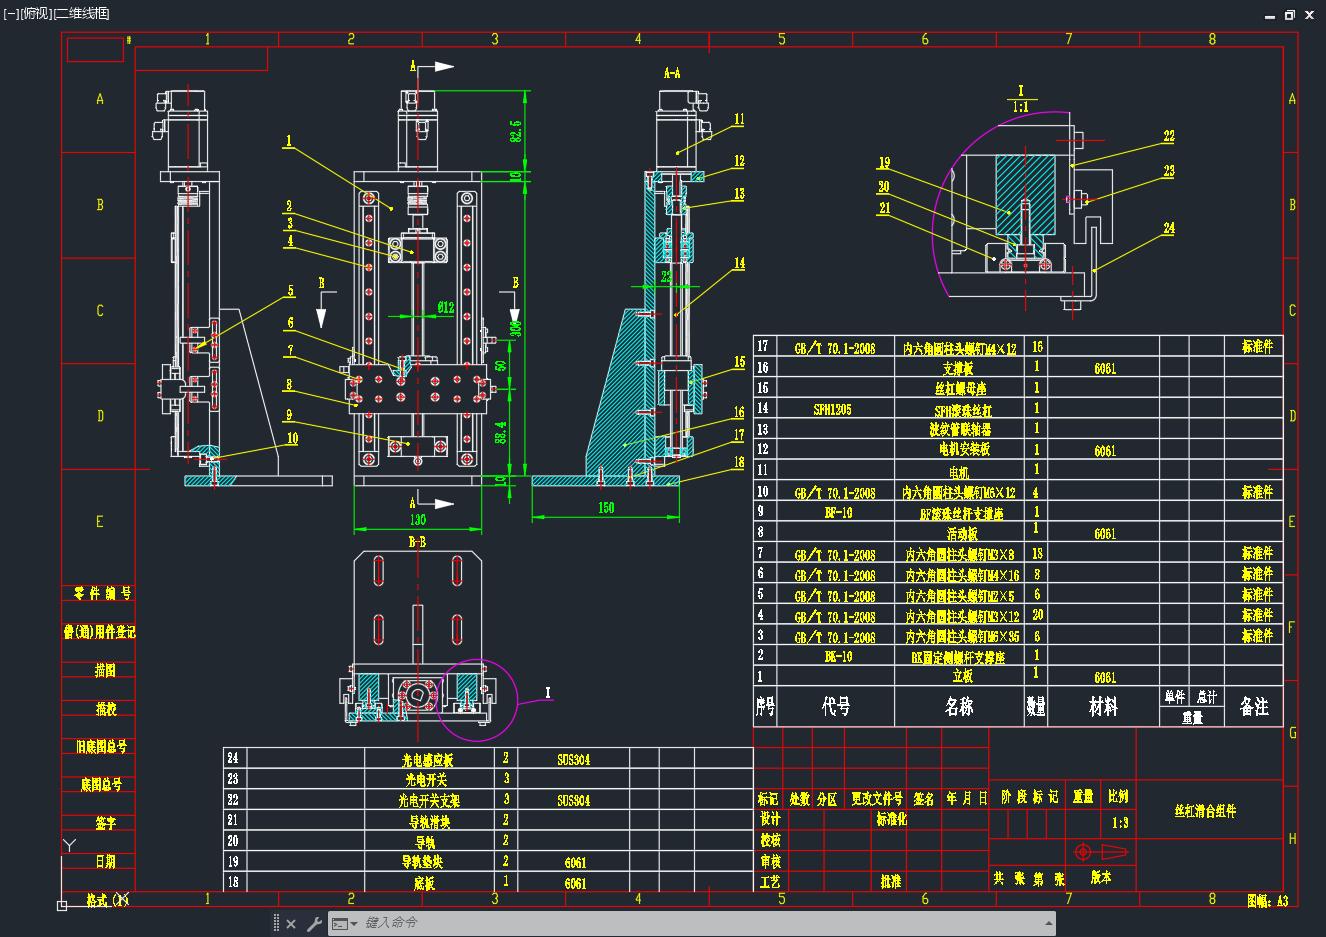Select the projection symbol in the title block

pyautogui.click(x=1100, y=852)
